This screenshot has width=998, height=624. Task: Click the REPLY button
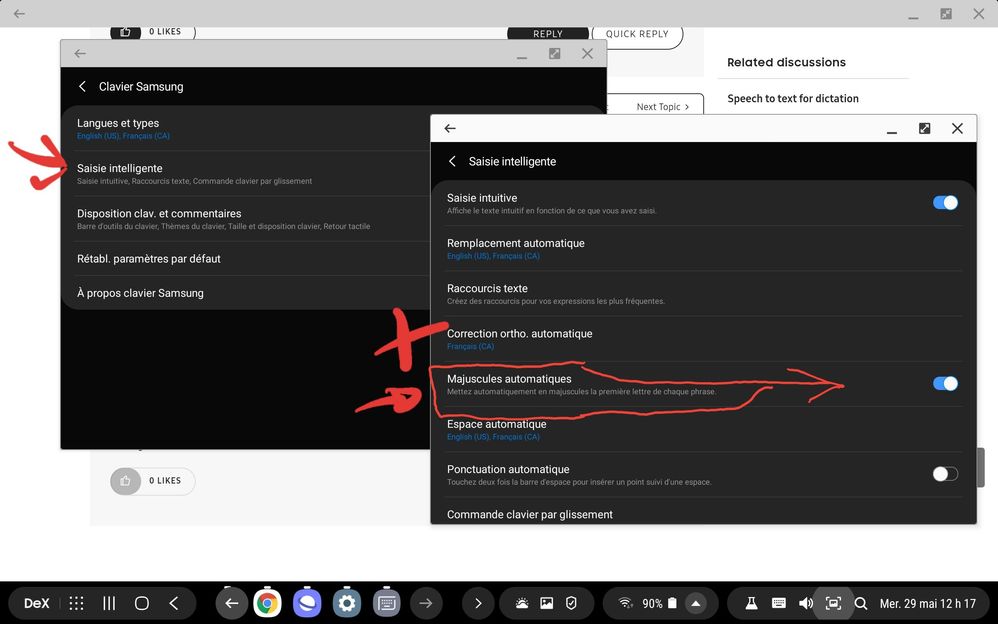[547, 34]
